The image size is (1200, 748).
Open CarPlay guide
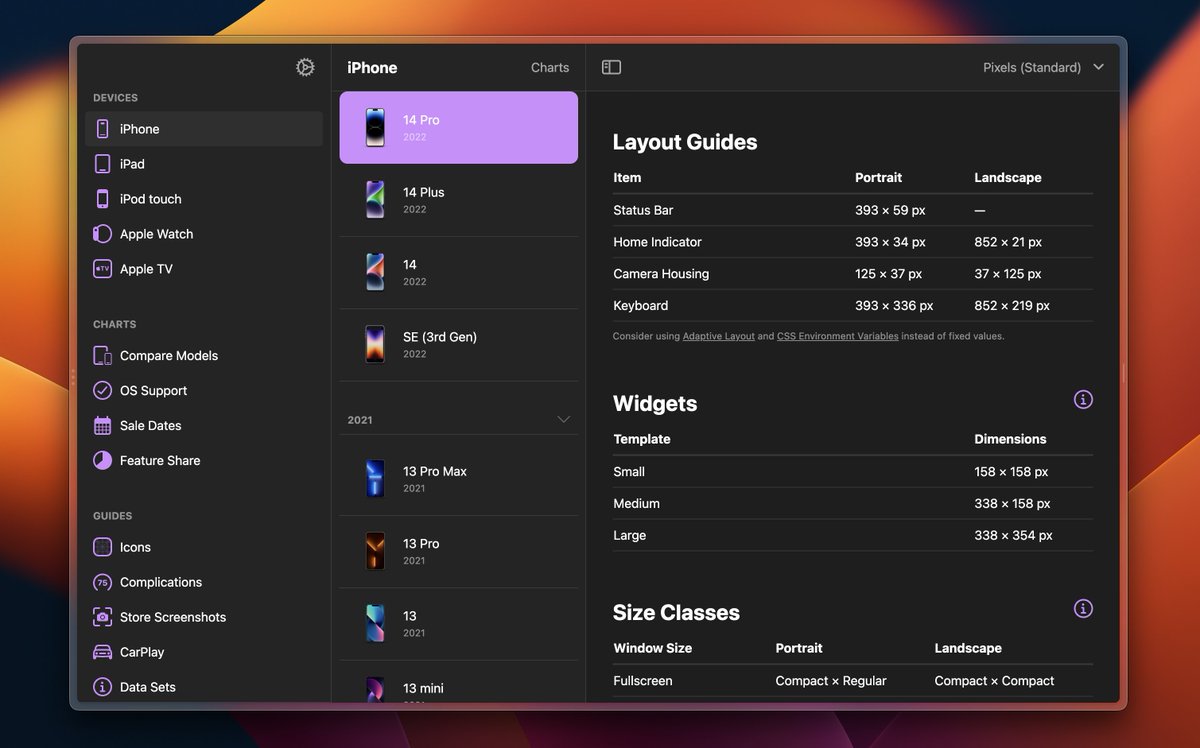(204, 652)
